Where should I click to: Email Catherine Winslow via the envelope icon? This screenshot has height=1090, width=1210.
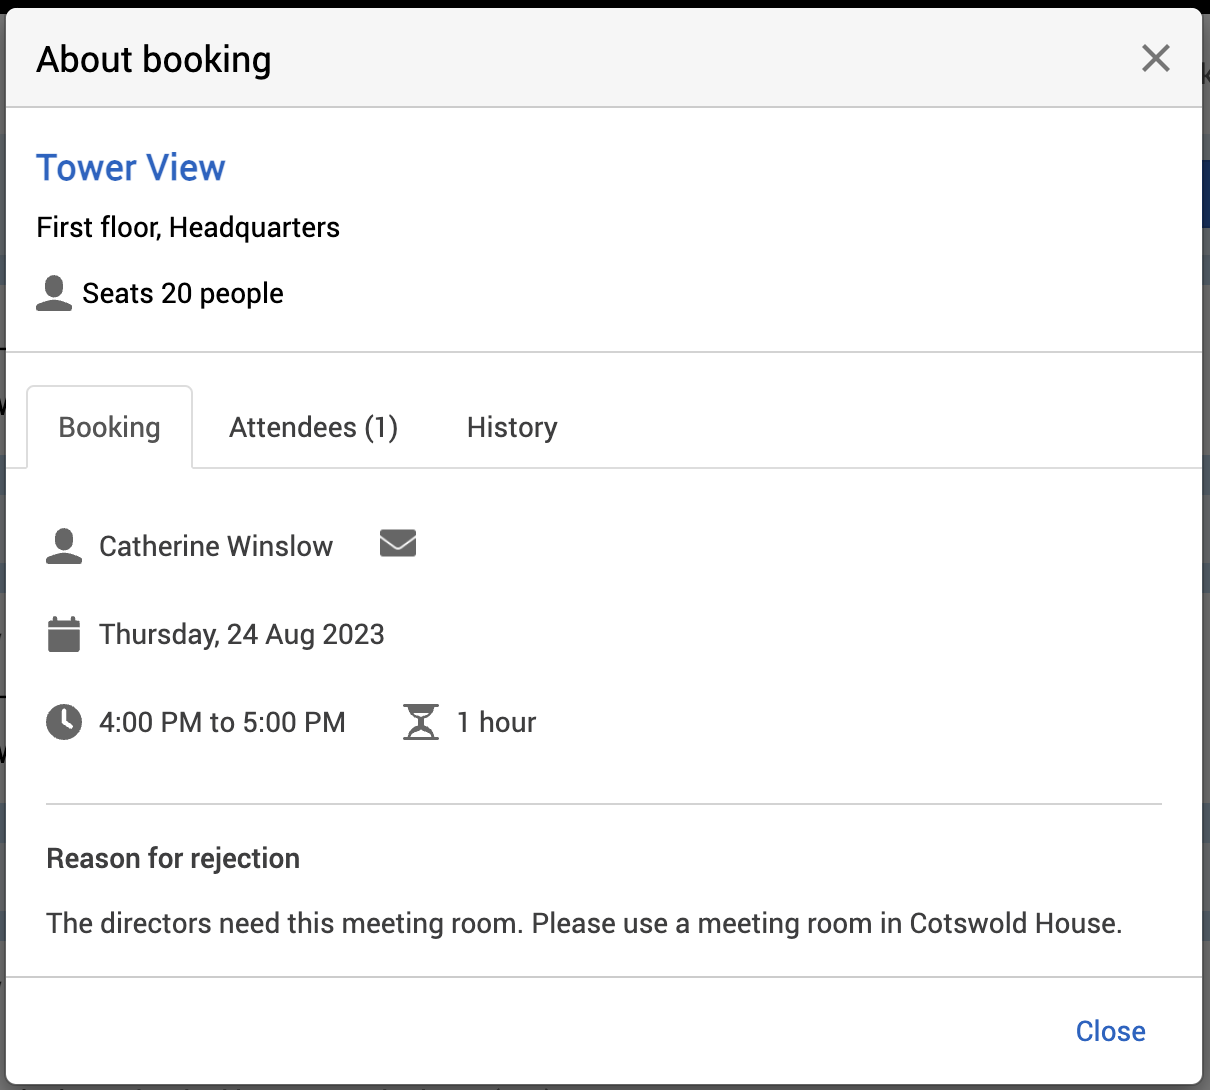pos(398,544)
